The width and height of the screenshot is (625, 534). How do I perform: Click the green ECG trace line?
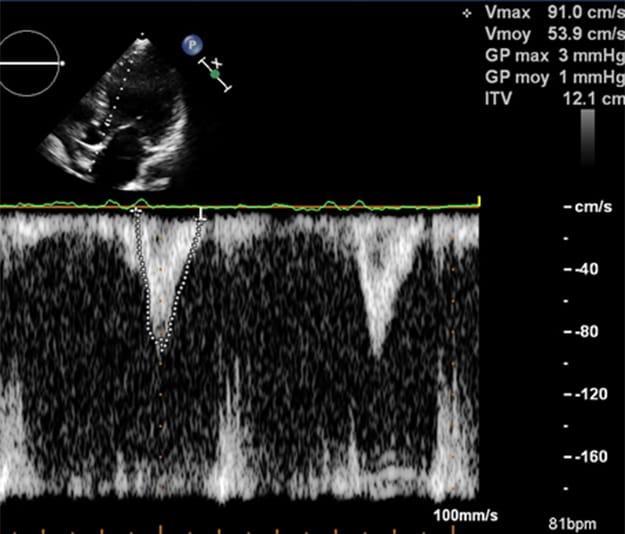(300, 206)
